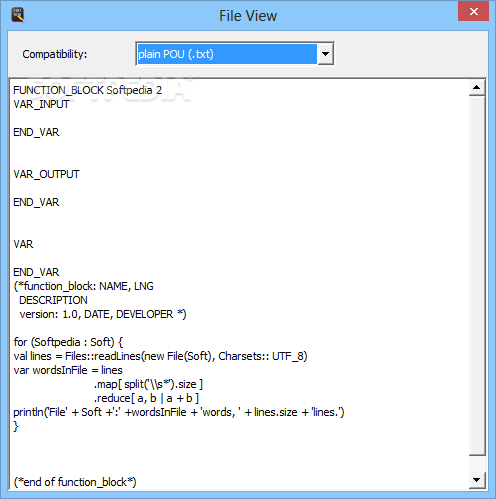This screenshot has height=499, width=496.
Task: Click the vertical scrollbar thumb
Action: 477,275
